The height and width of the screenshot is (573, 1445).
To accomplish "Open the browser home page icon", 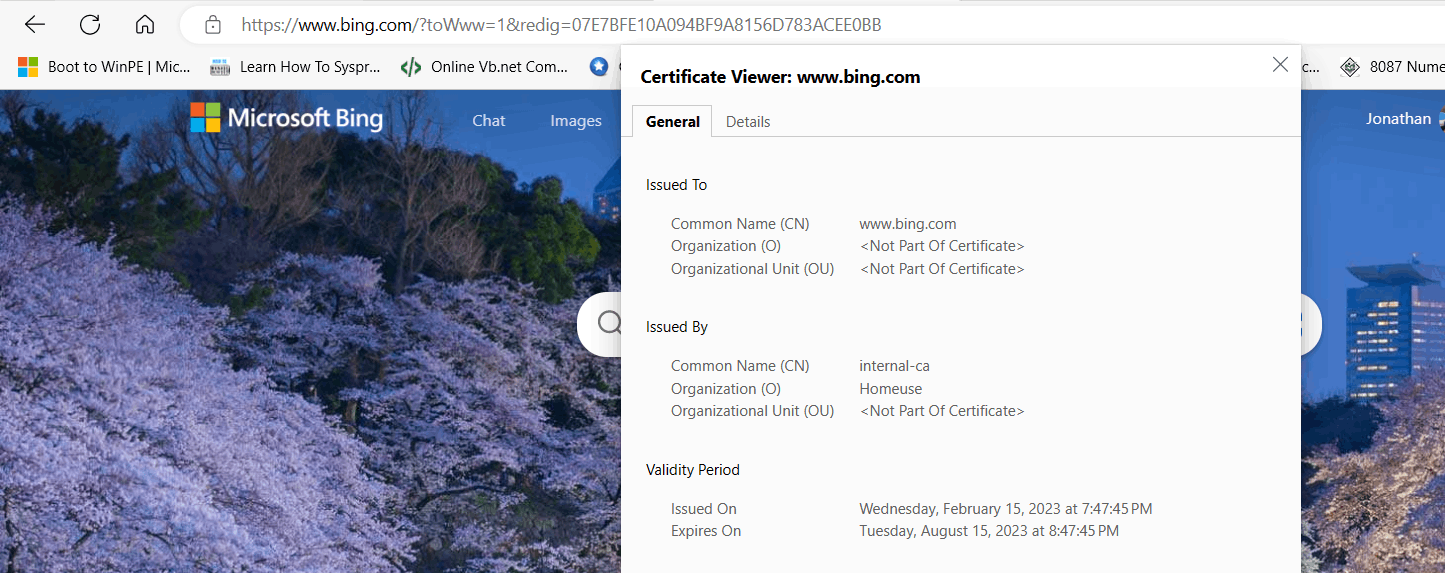I will pos(145,25).
